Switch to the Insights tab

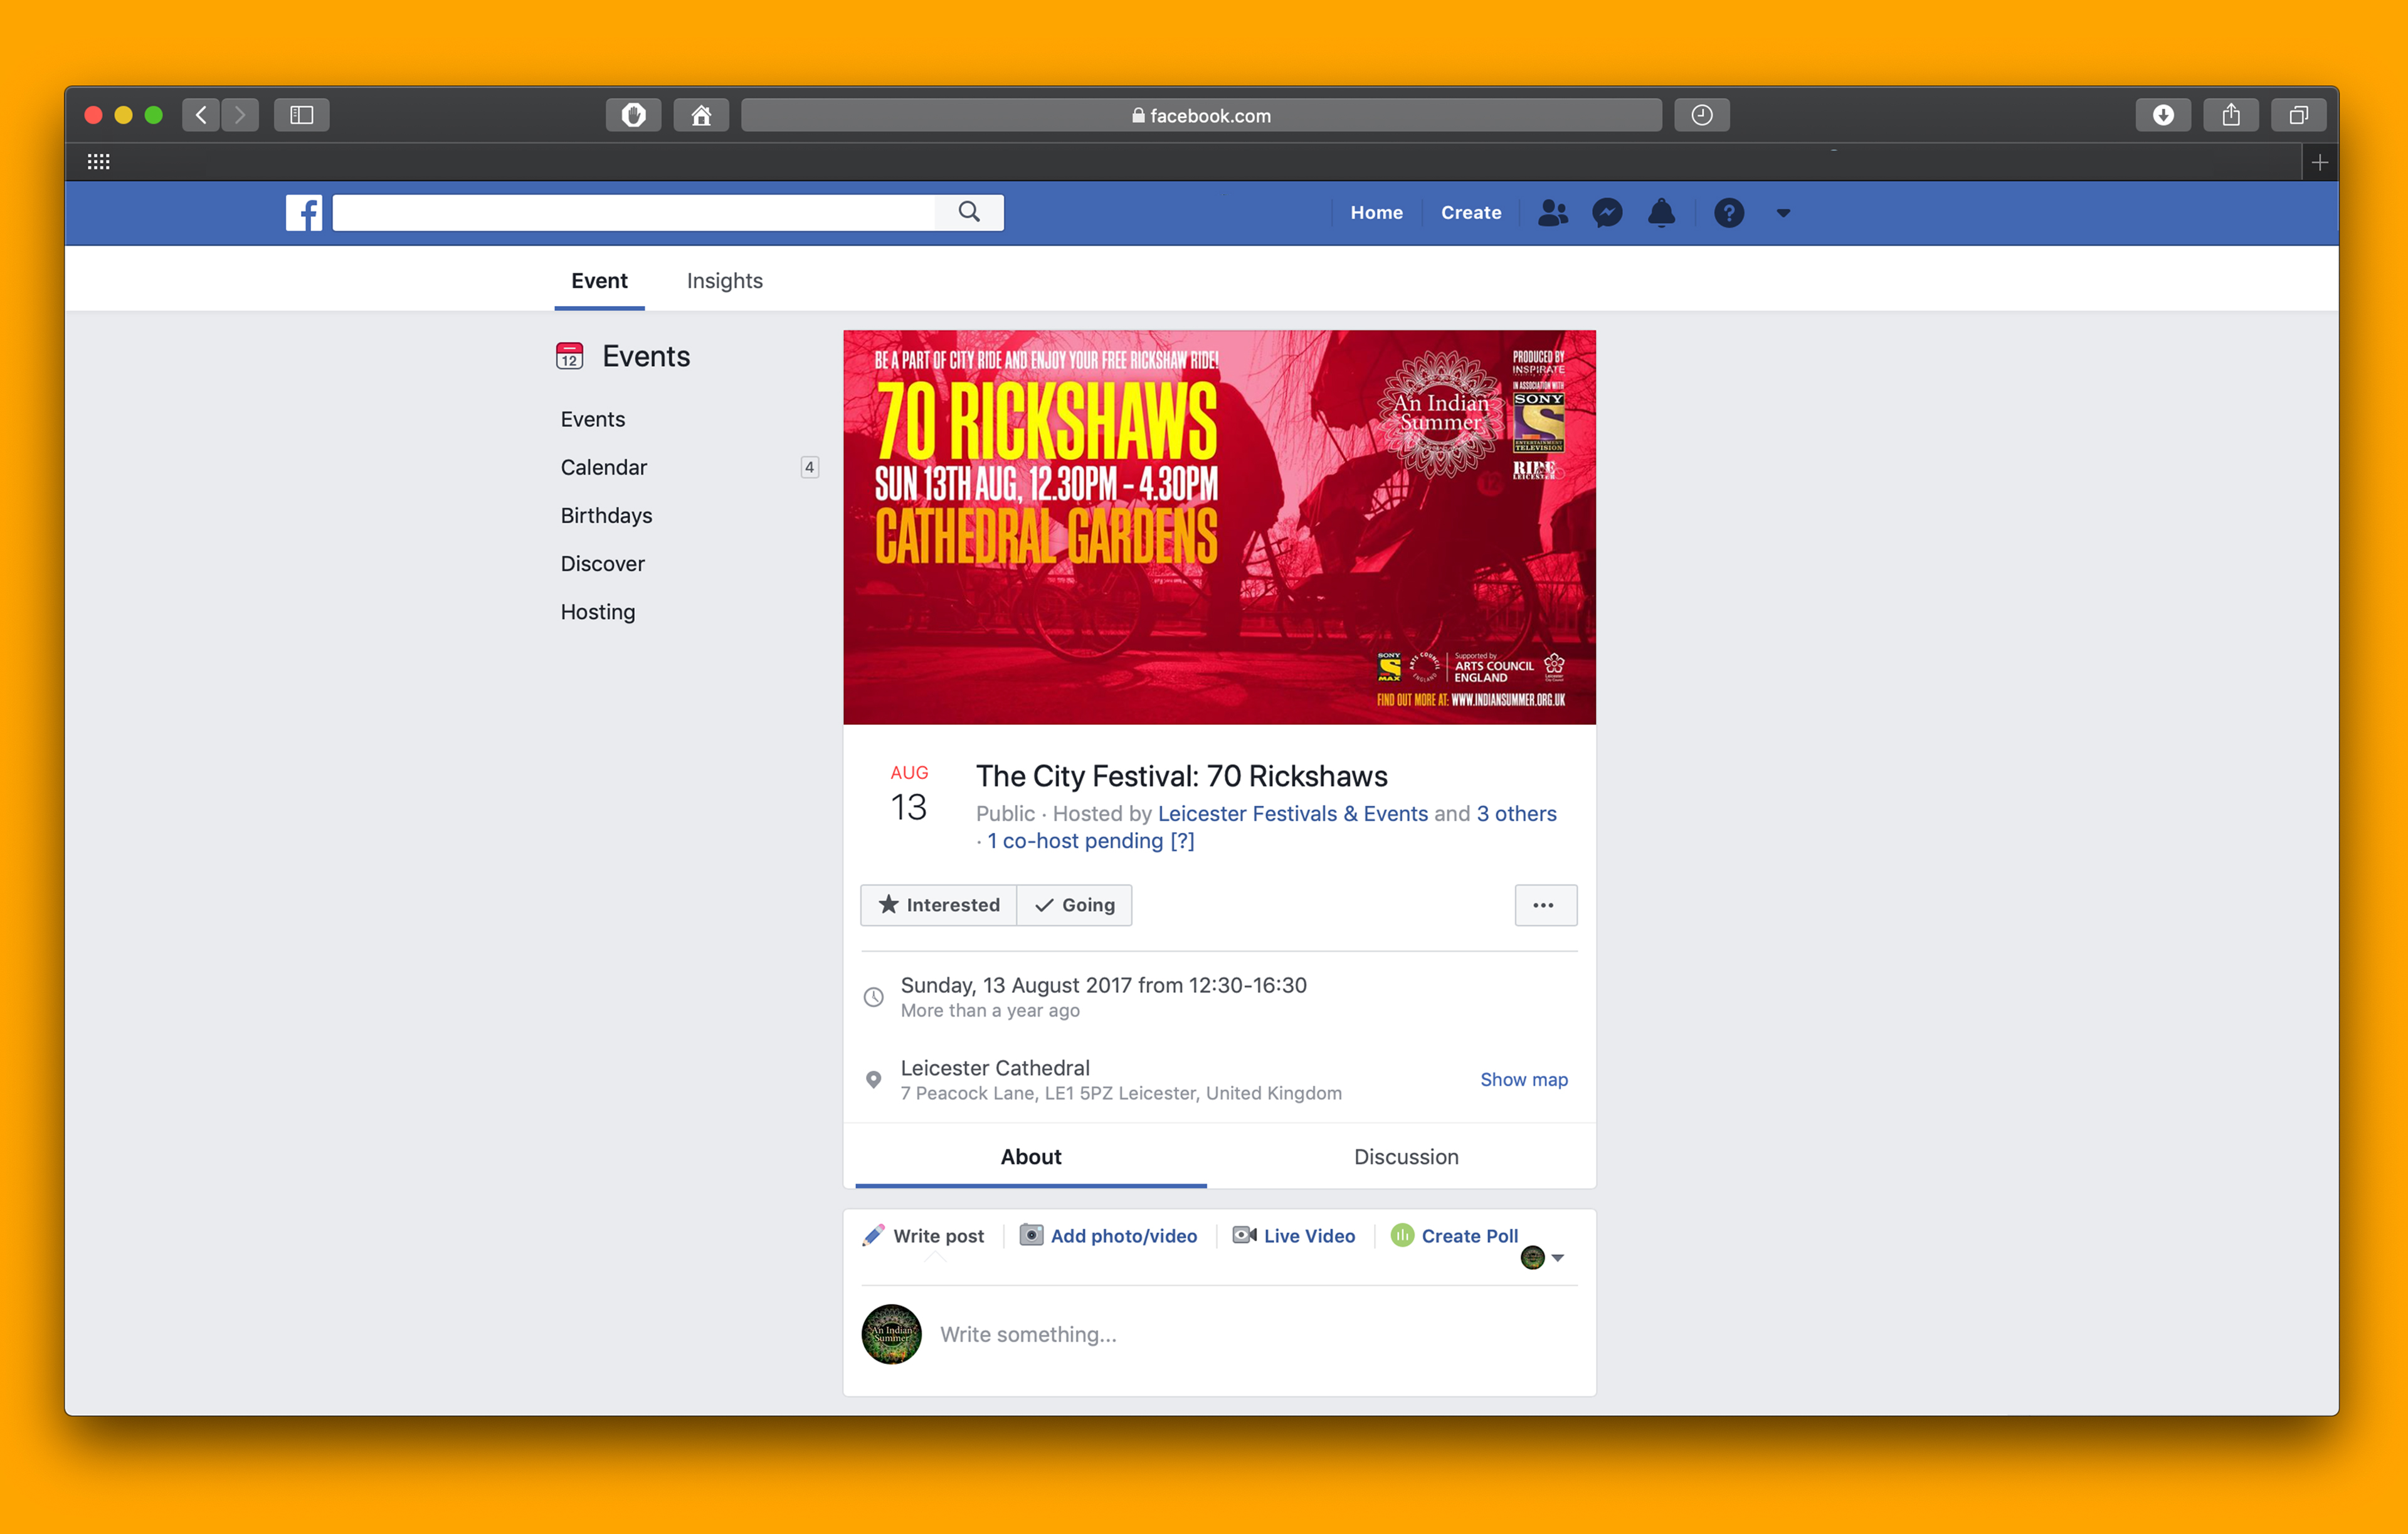[724, 281]
